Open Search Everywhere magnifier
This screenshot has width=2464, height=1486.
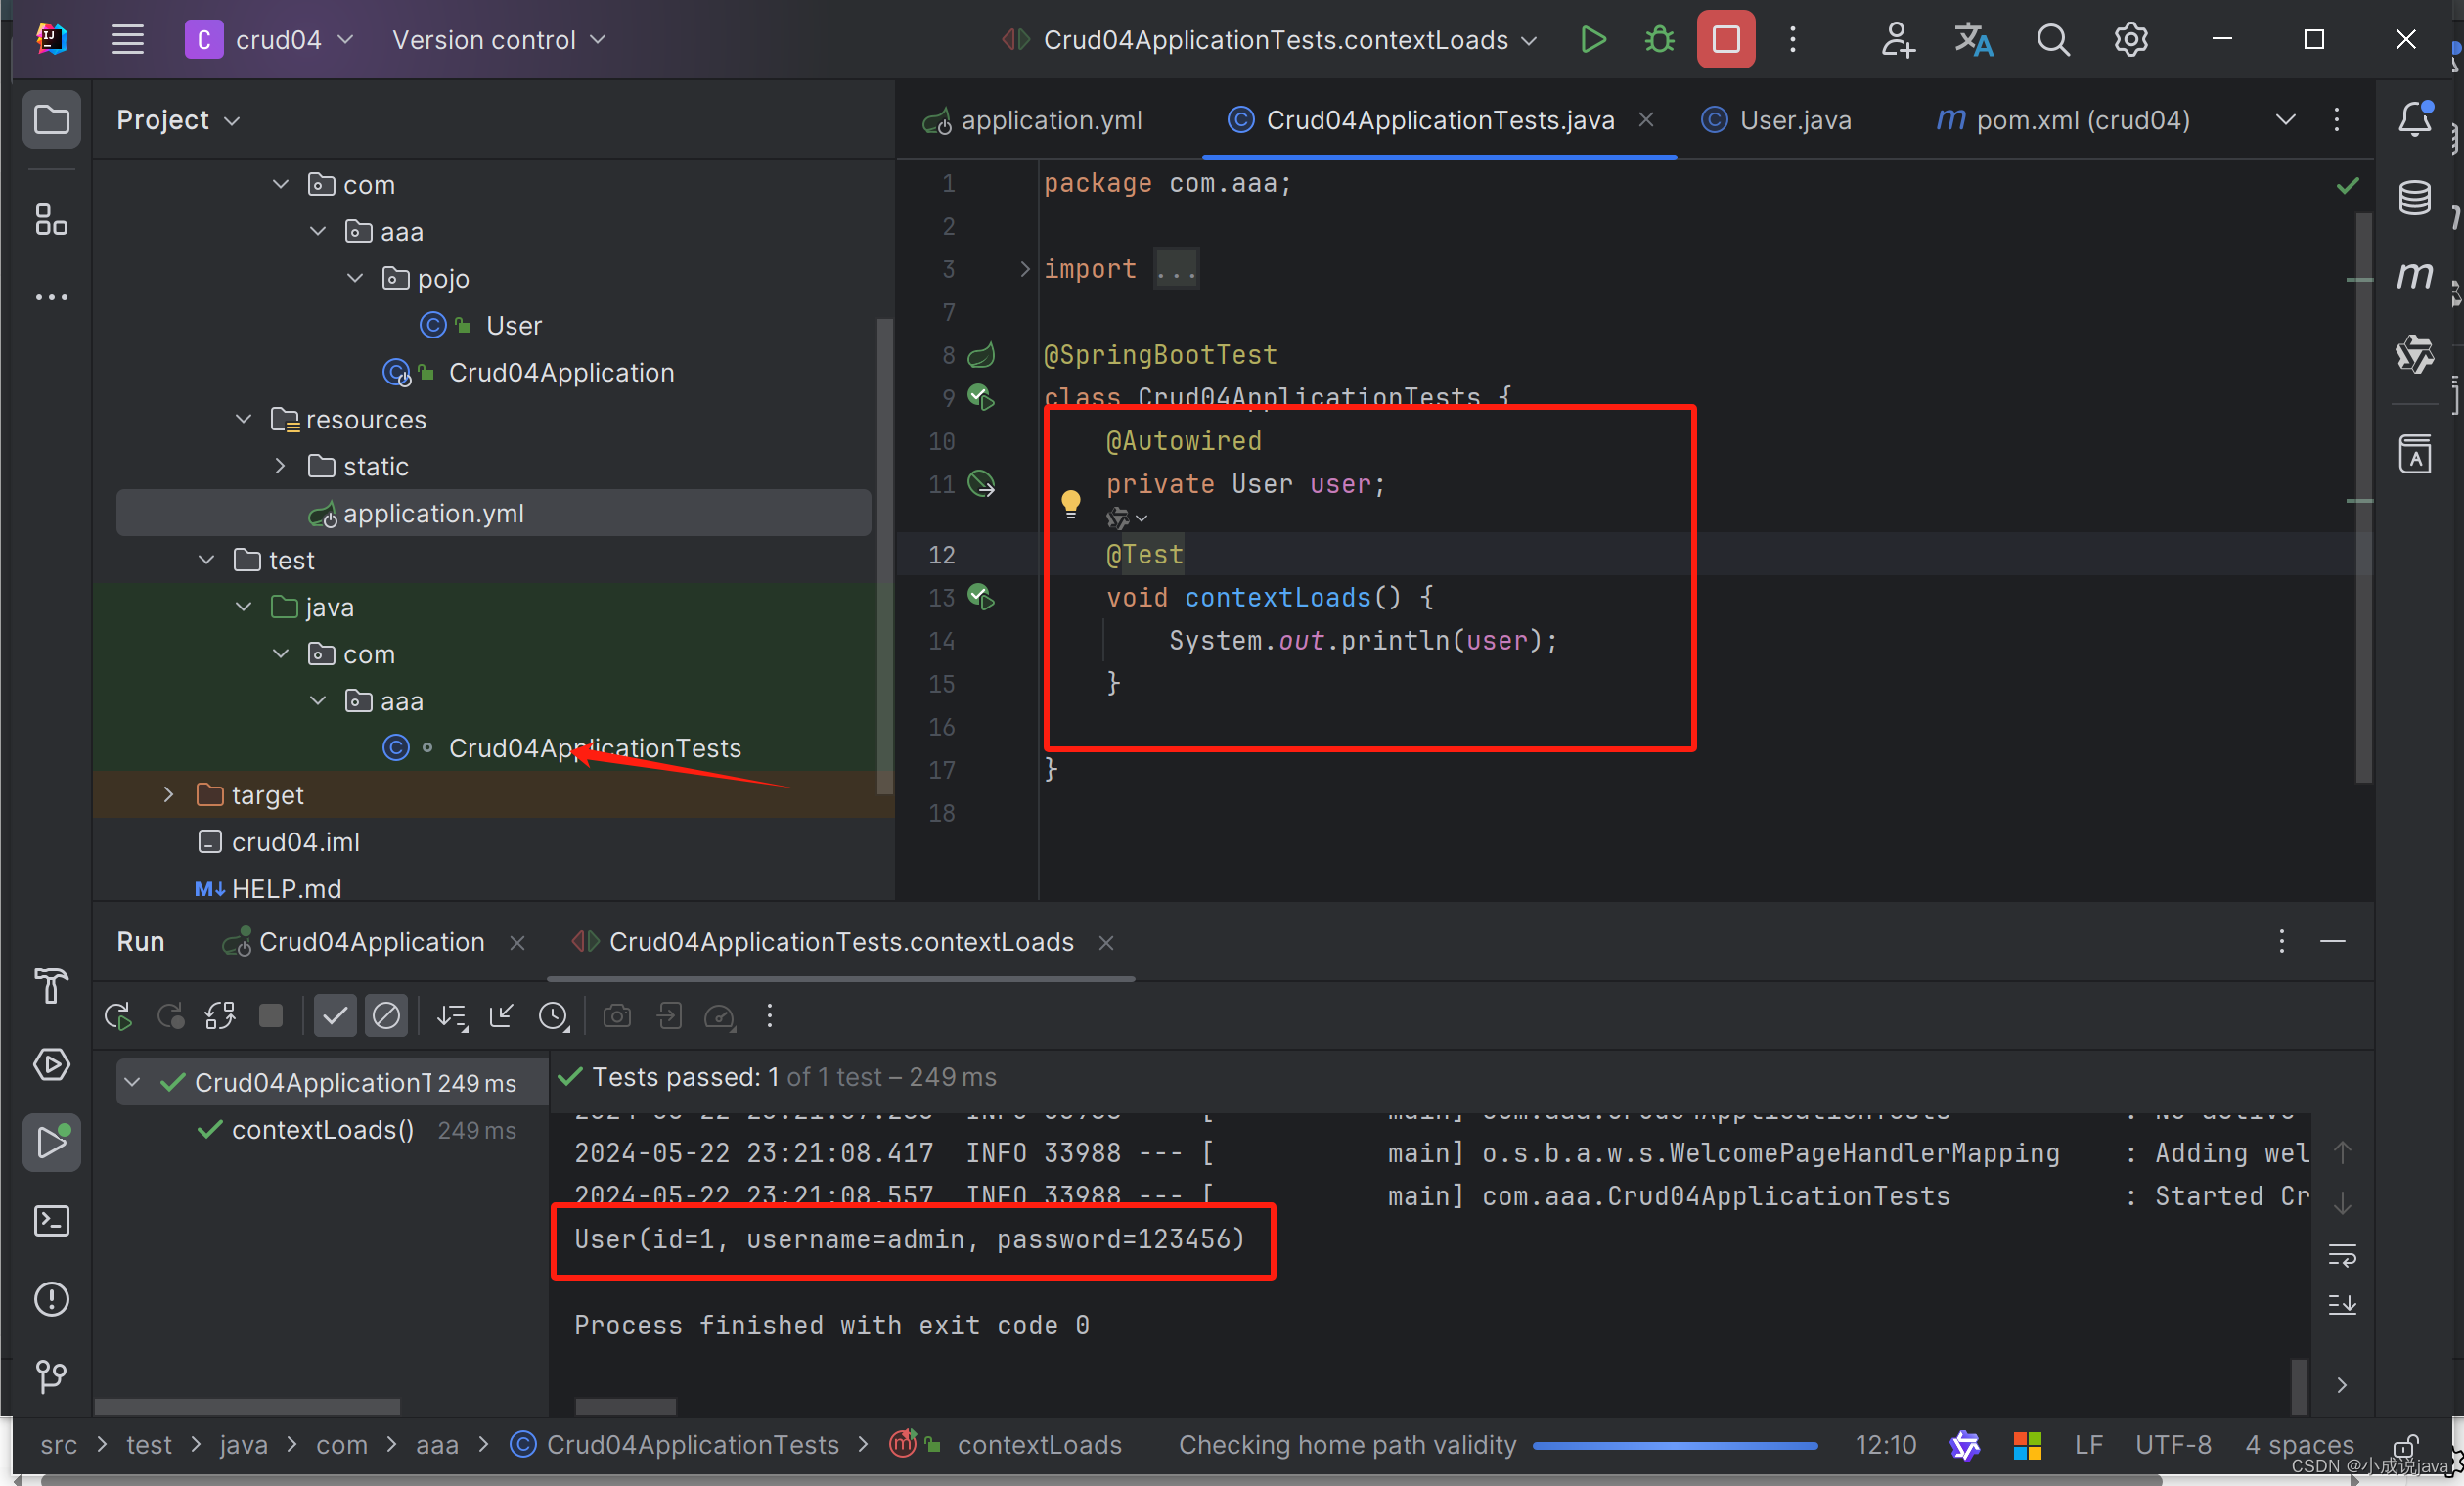(x=2052, y=40)
